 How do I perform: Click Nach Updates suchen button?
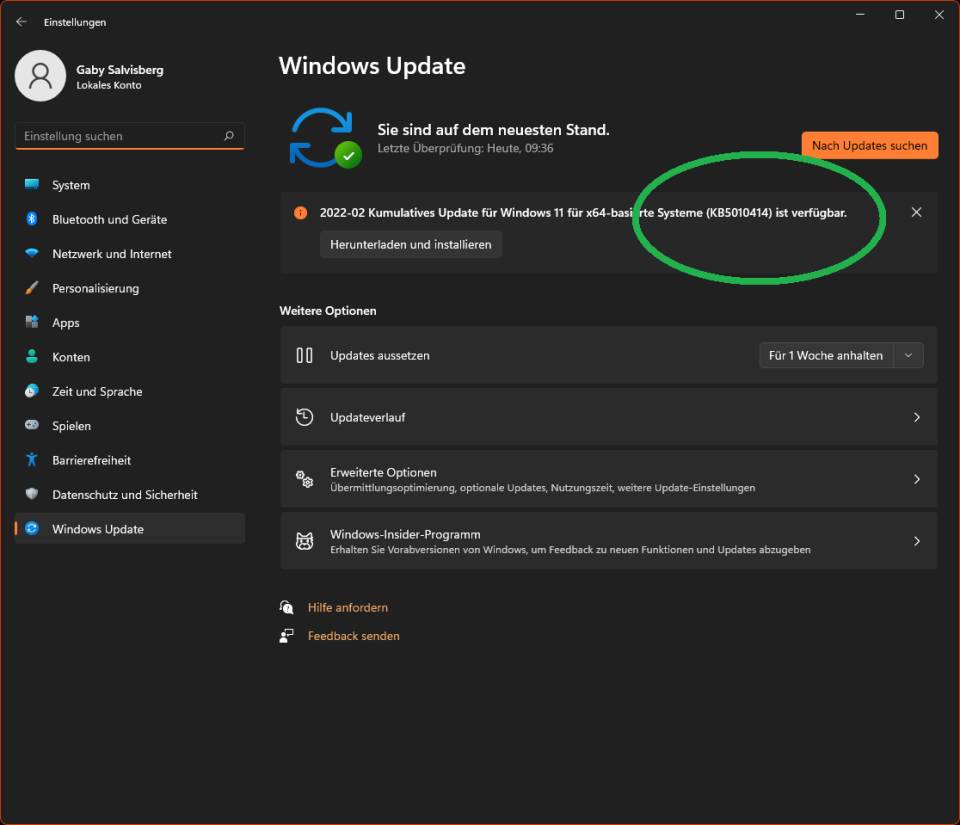[x=869, y=146]
